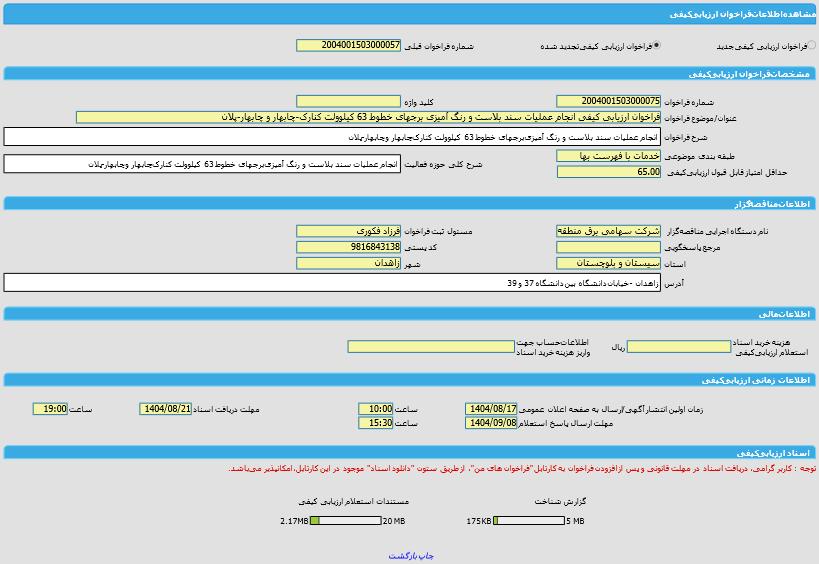Click the postal code field 9816843138
This screenshot has width=819, height=564.
point(348,247)
